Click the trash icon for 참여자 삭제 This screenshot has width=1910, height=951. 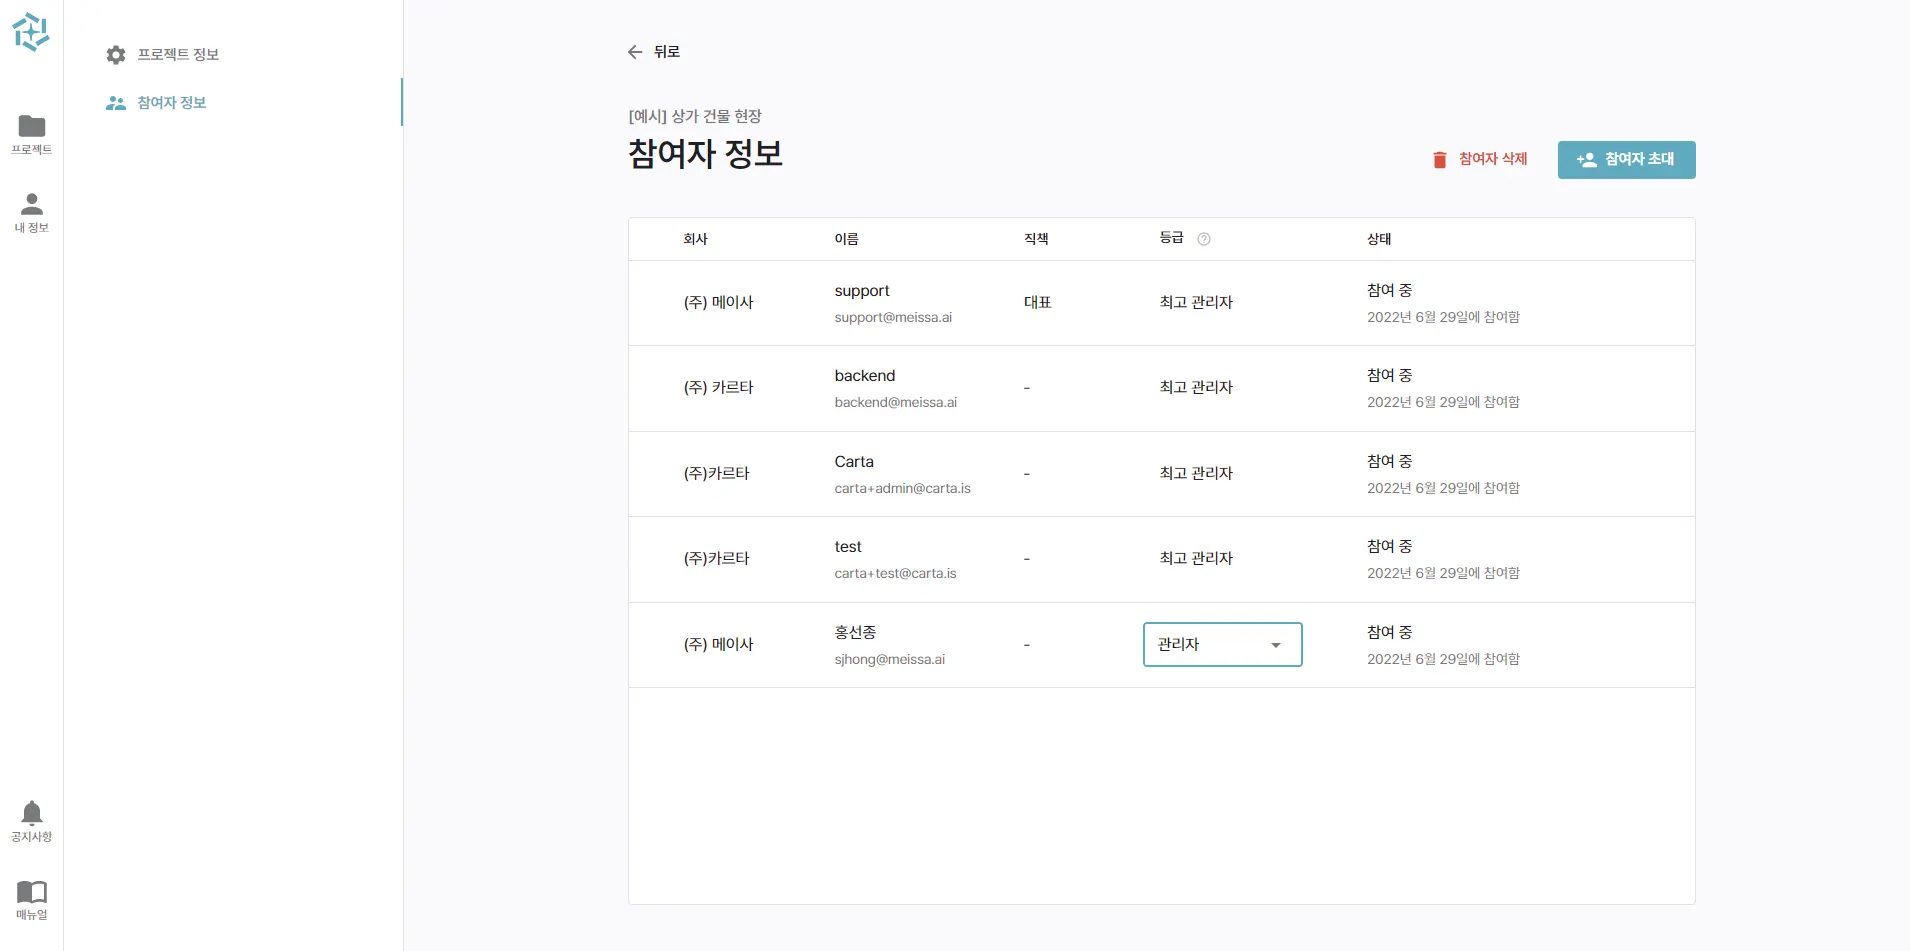click(x=1440, y=160)
